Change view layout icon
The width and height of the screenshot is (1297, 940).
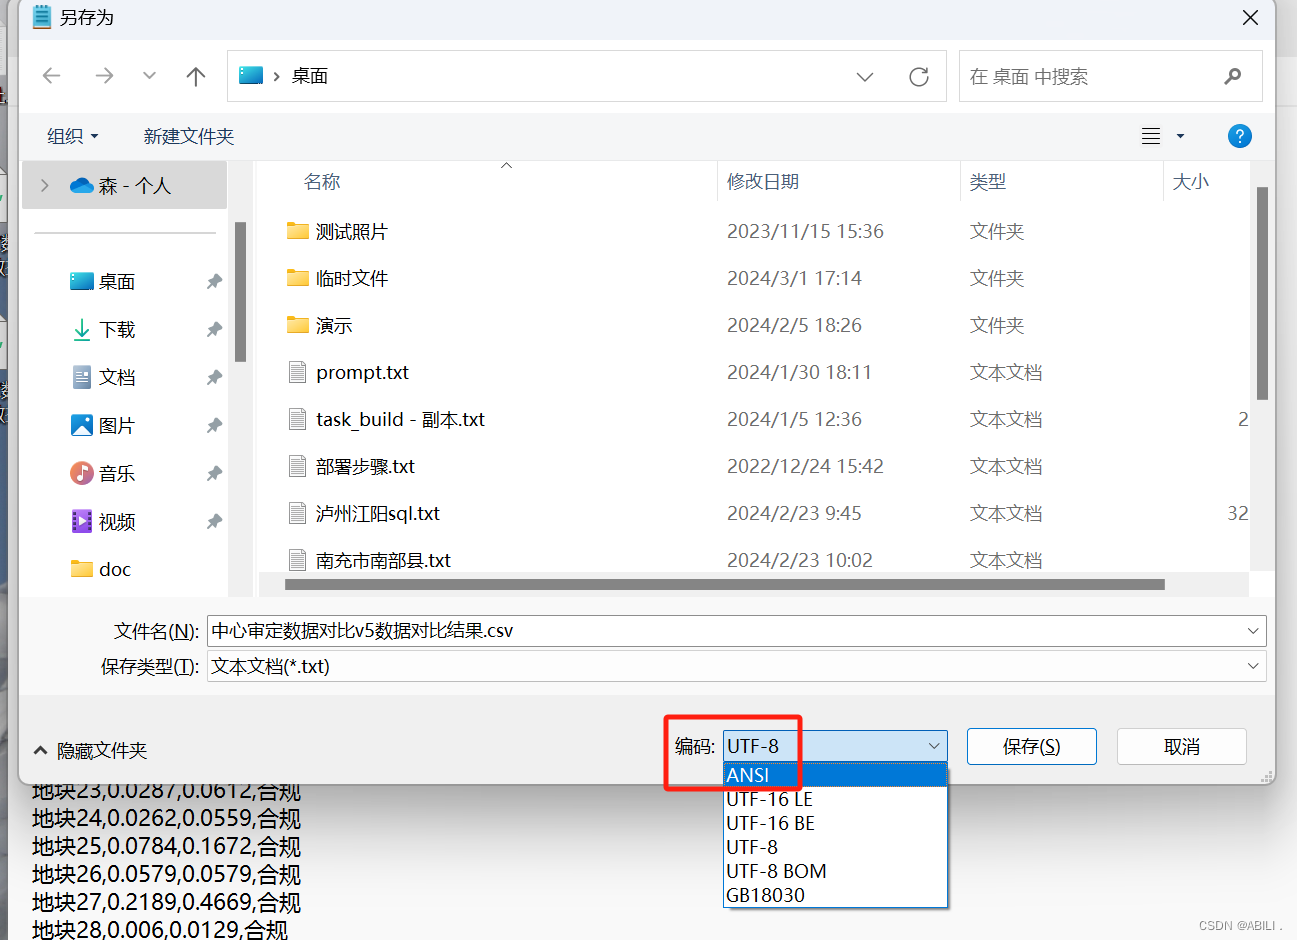tap(1151, 136)
